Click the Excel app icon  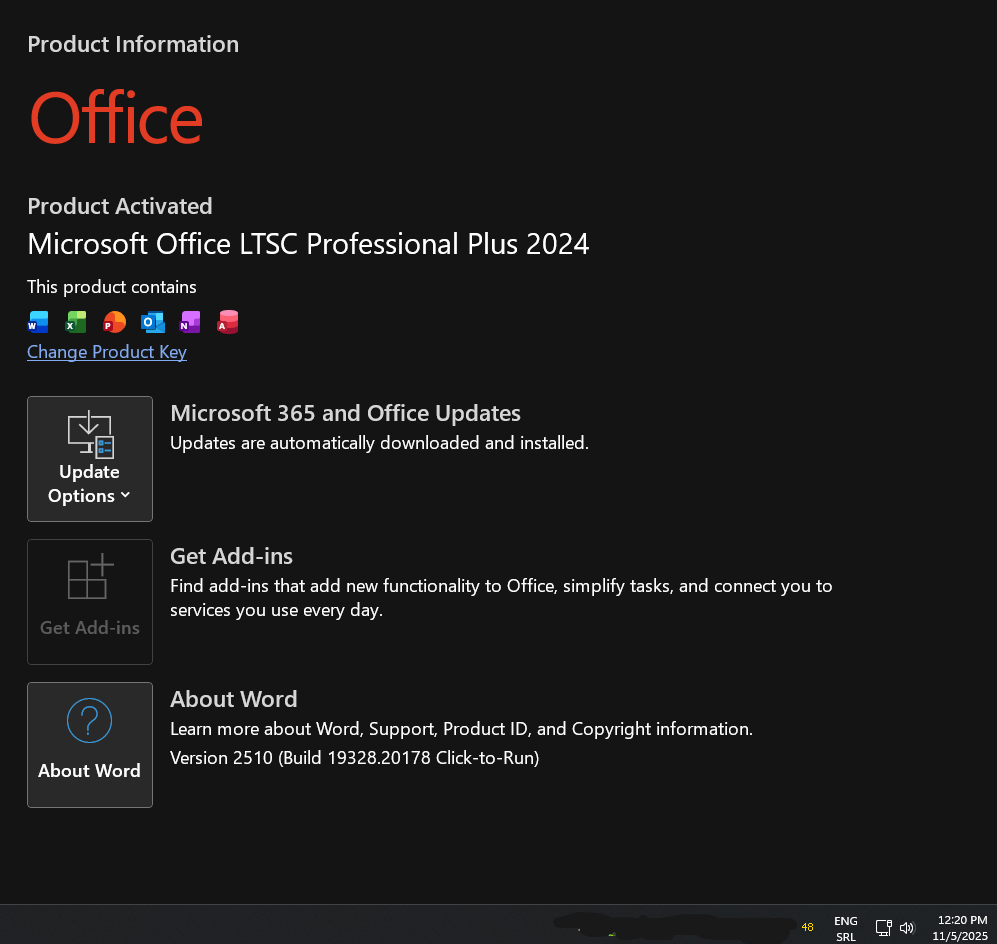(x=76, y=322)
